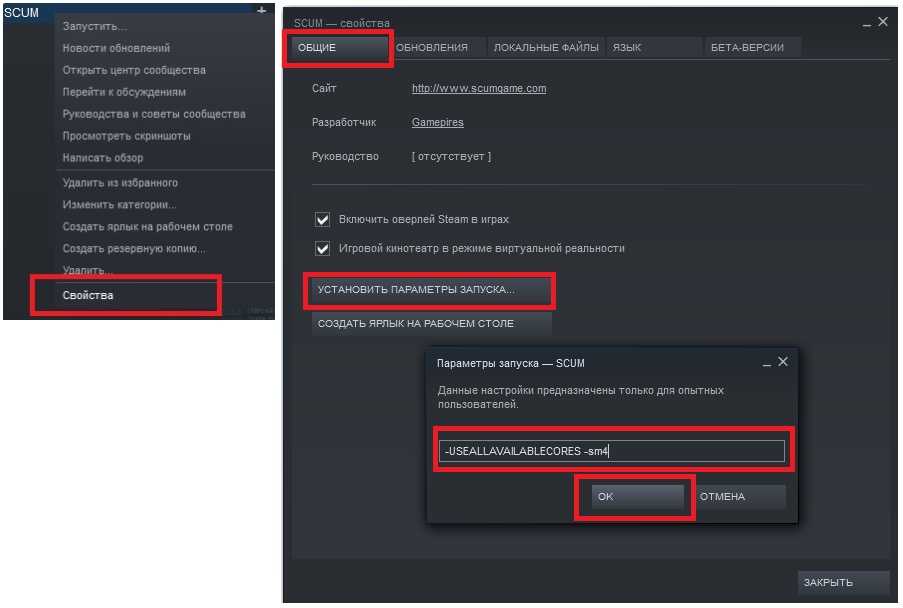Click УСТАНОВИТЬ ПАРАМЕТРЫ ЗАПУСКА button
Image resolution: width=903 pixels, height=608 pixels.
[430, 290]
